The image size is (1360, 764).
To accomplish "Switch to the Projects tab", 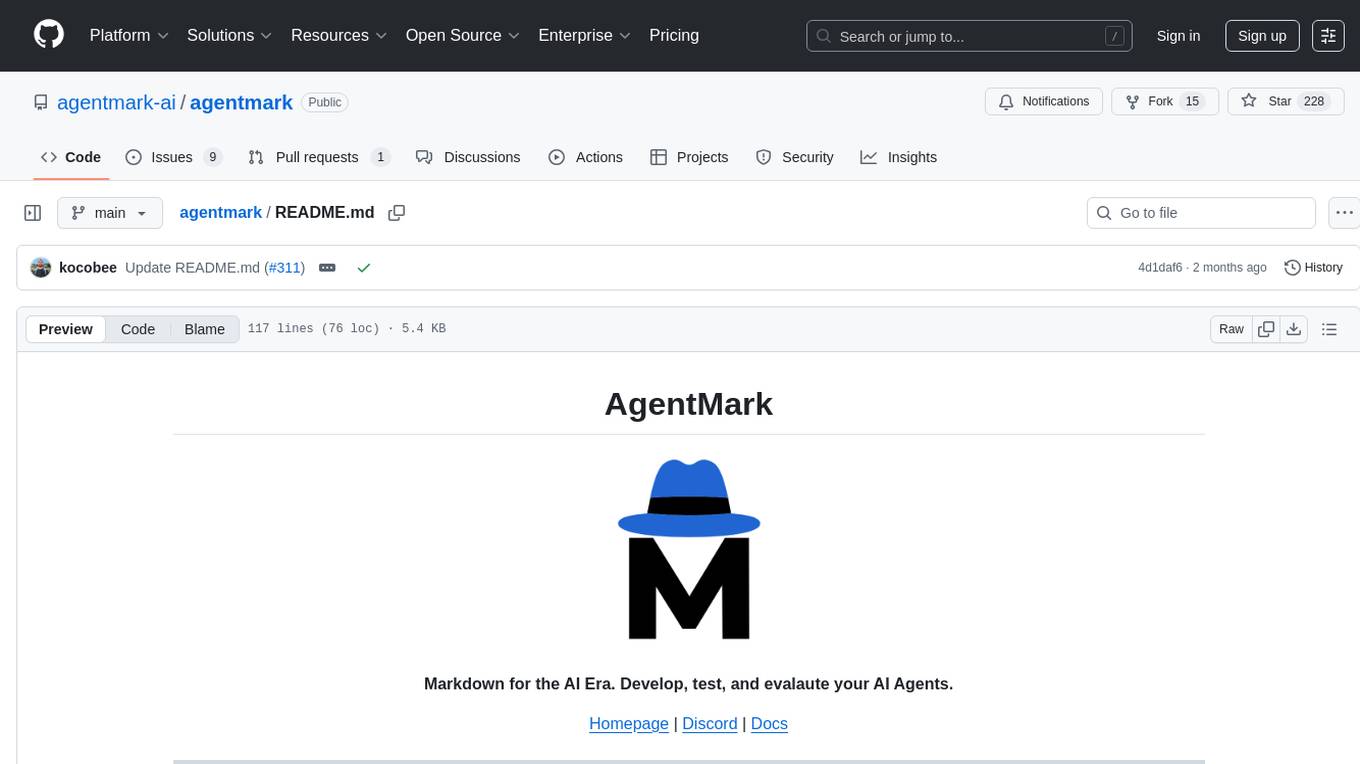I will pos(689,157).
